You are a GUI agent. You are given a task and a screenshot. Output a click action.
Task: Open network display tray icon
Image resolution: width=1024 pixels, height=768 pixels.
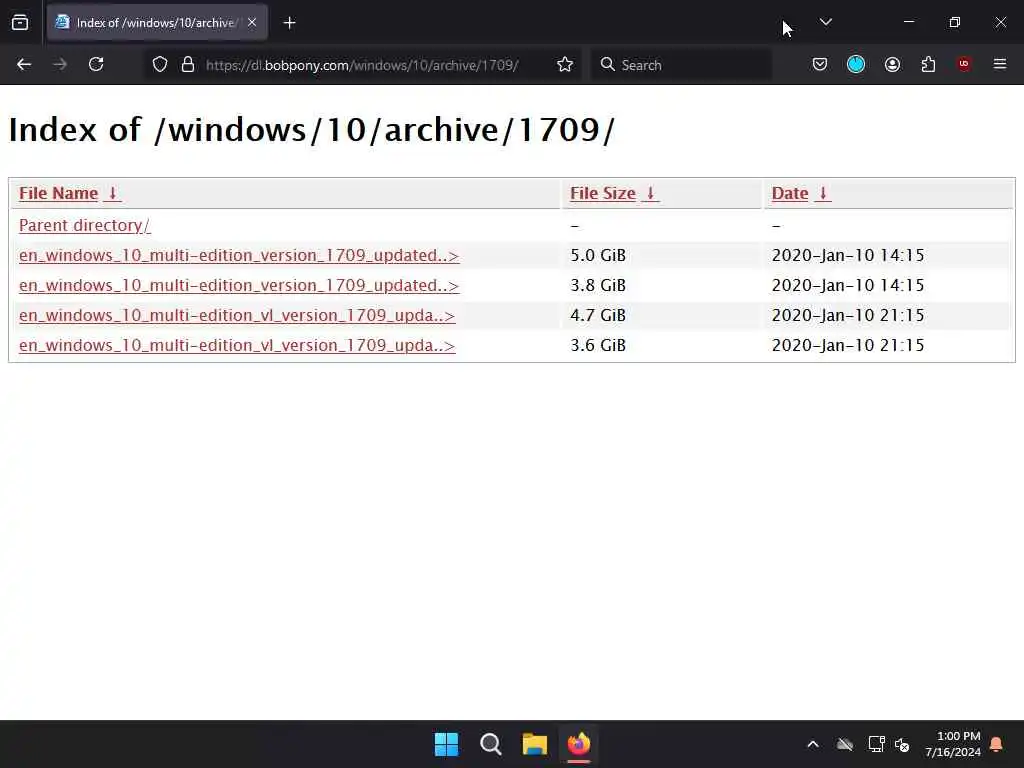[876, 744]
